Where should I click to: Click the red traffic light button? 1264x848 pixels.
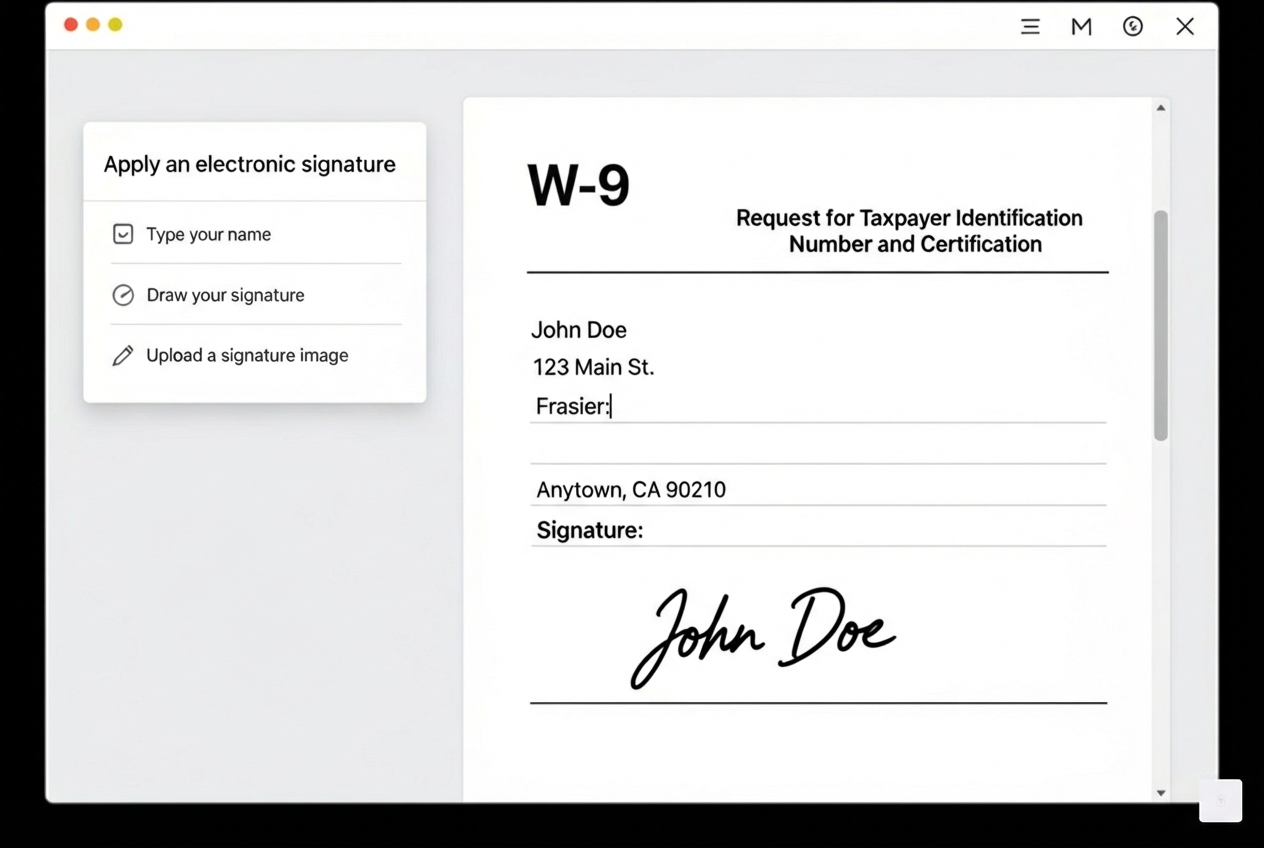71,24
